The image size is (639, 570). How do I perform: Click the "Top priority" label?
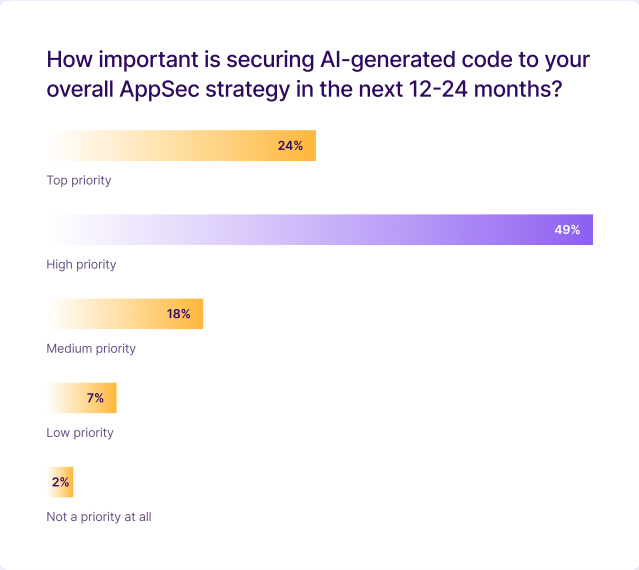pyautogui.click(x=79, y=181)
